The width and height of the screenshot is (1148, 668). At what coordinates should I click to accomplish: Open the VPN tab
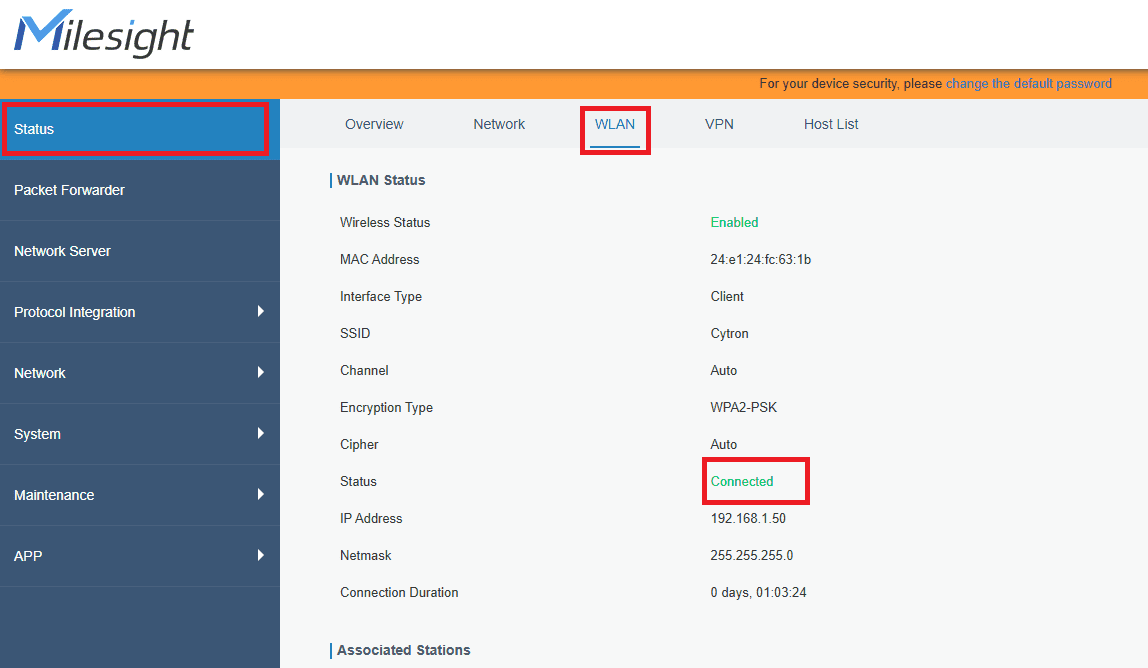click(x=720, y=124)
